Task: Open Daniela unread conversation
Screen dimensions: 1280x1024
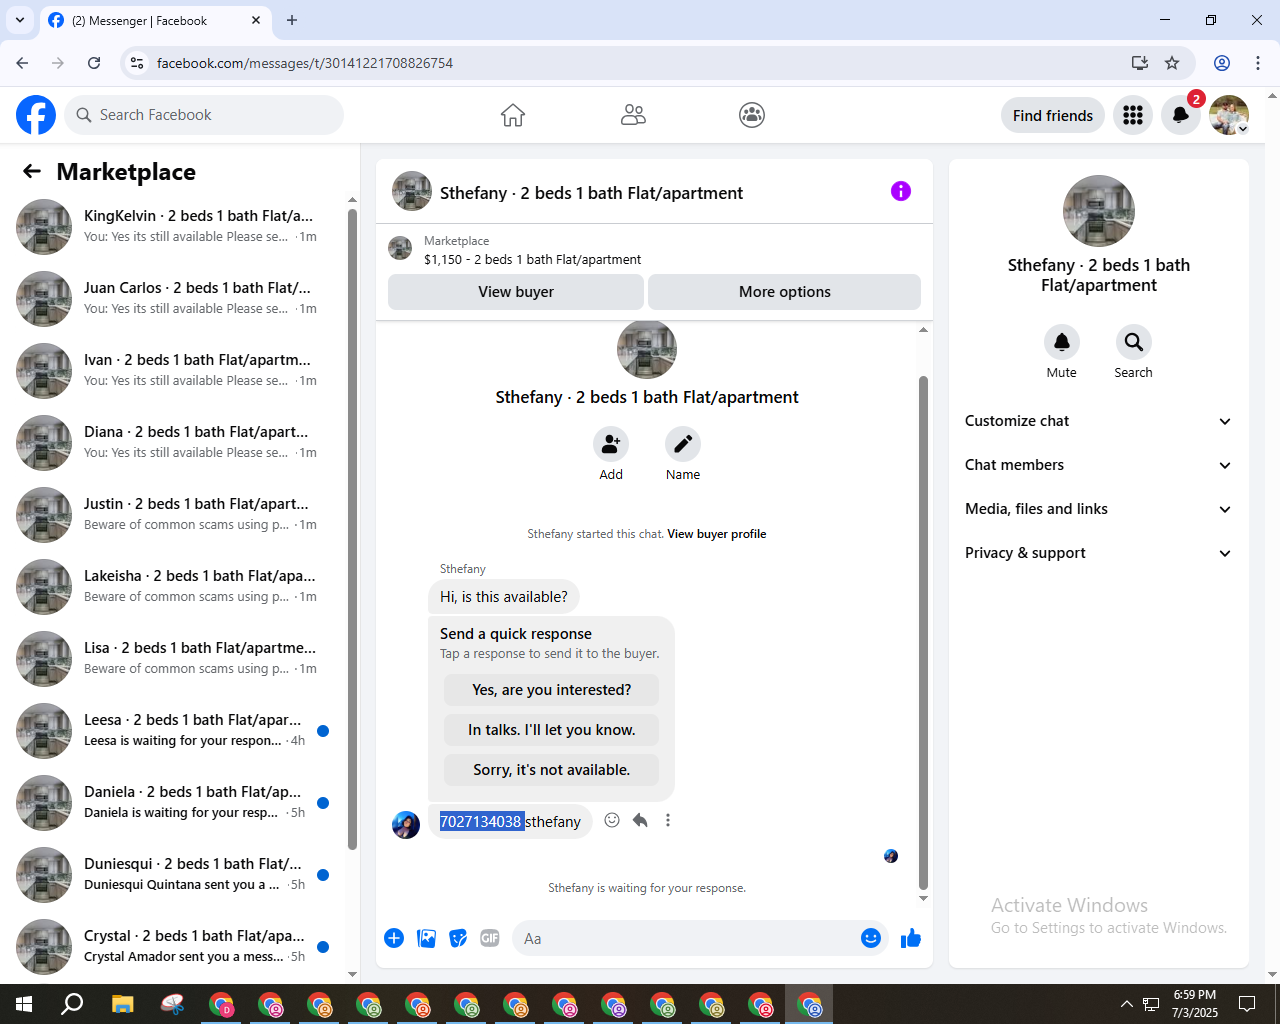Action: 175,802
